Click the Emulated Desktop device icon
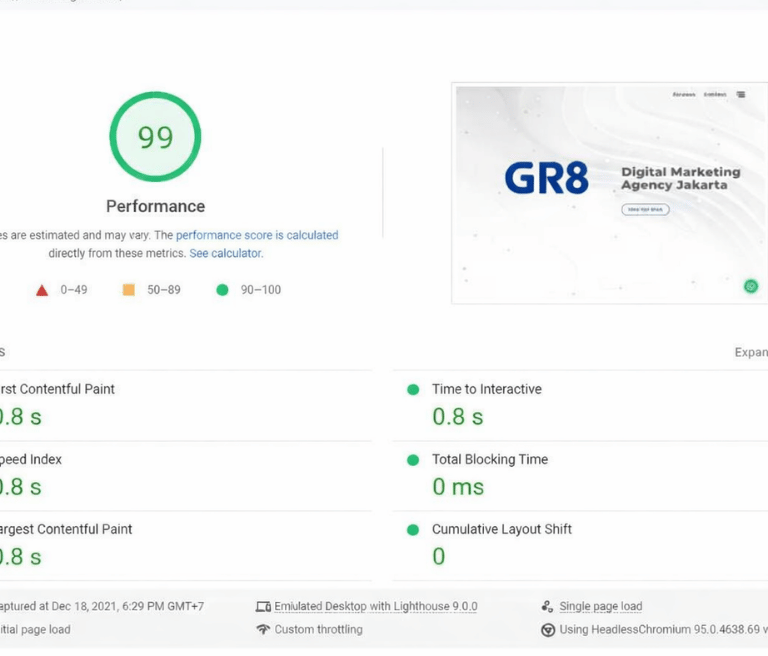 click(263, 607)
